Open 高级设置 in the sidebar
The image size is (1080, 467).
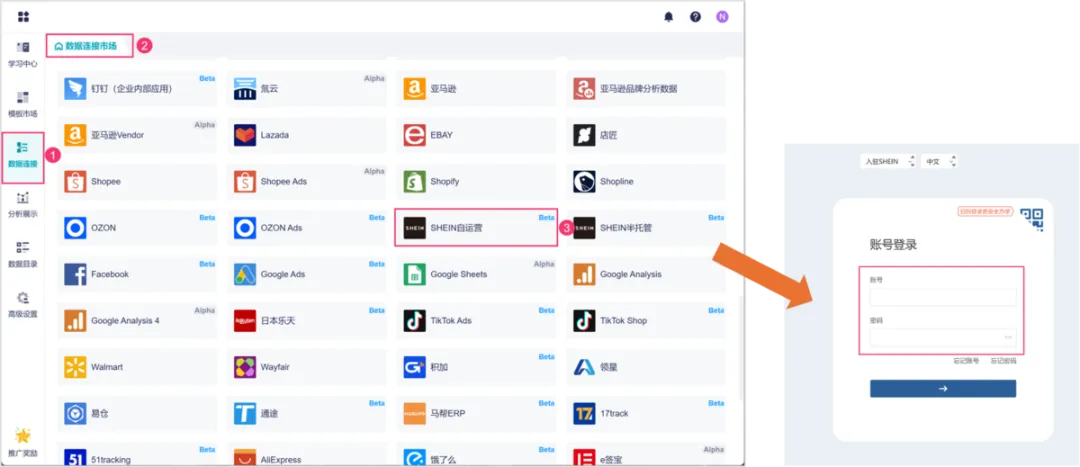point(22,304)
